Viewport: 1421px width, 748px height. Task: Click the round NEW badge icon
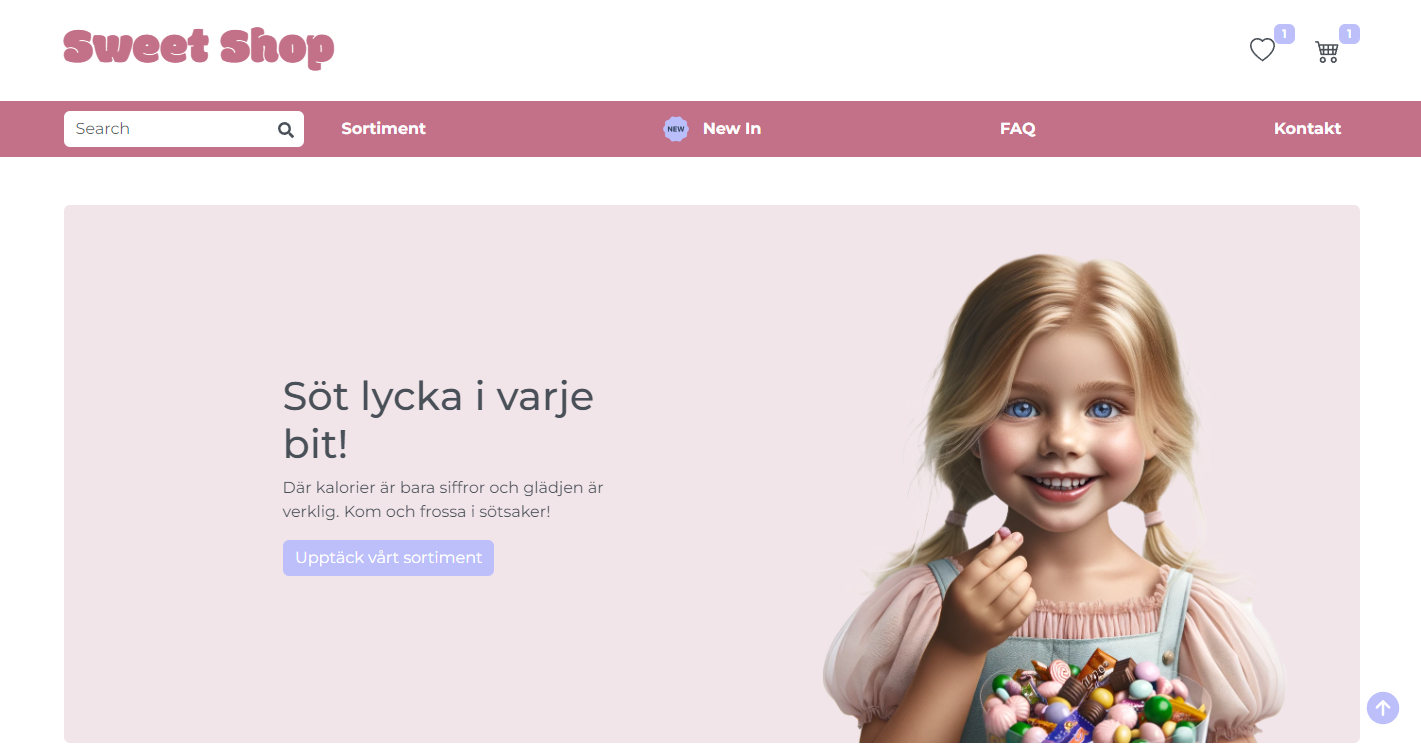[676, 129]
